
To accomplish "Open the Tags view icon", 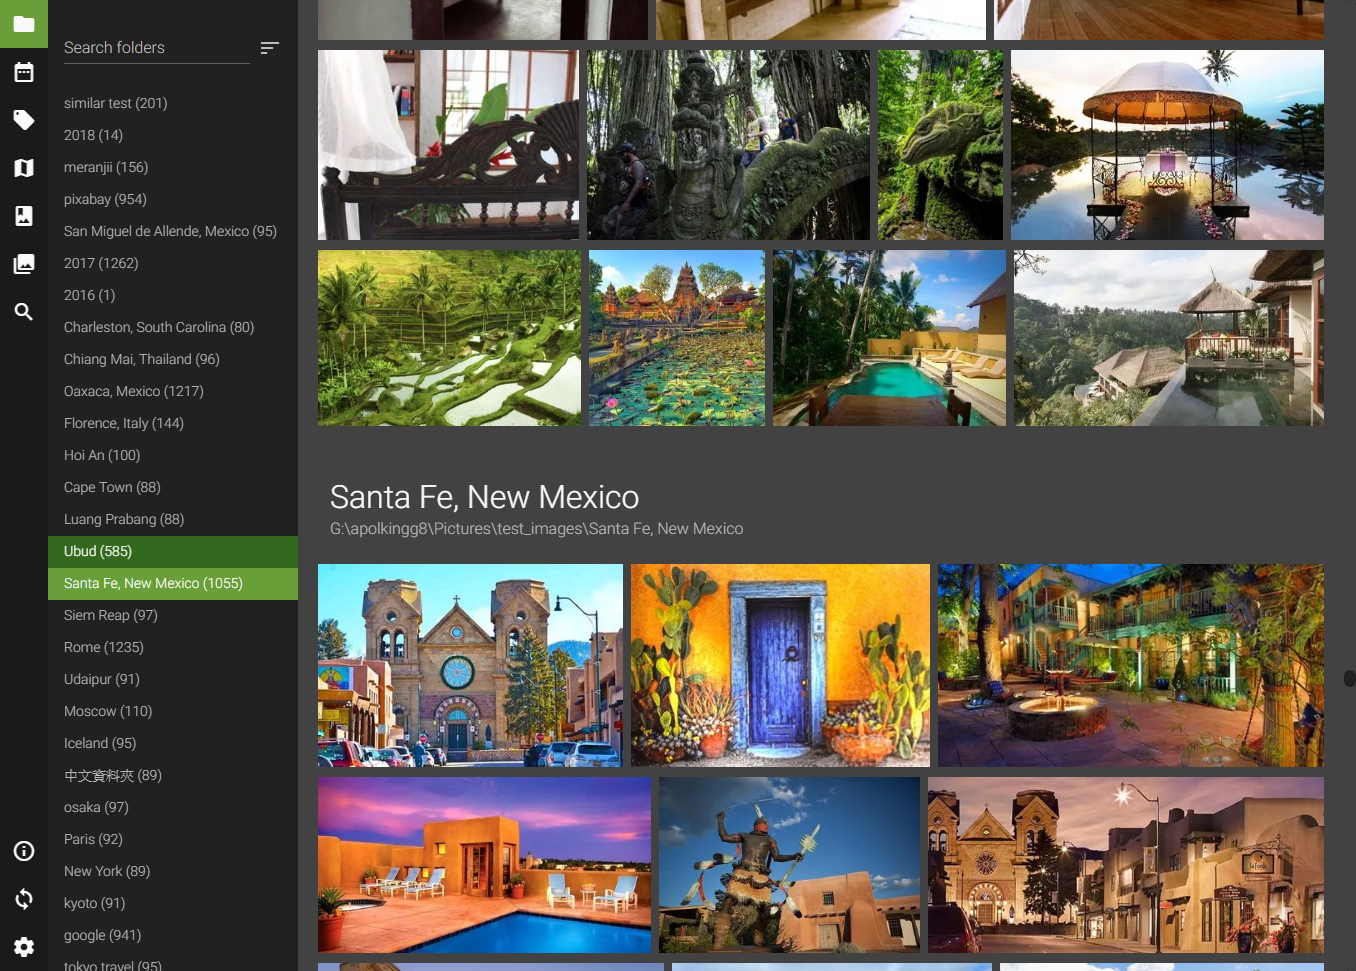I will 24,120.
